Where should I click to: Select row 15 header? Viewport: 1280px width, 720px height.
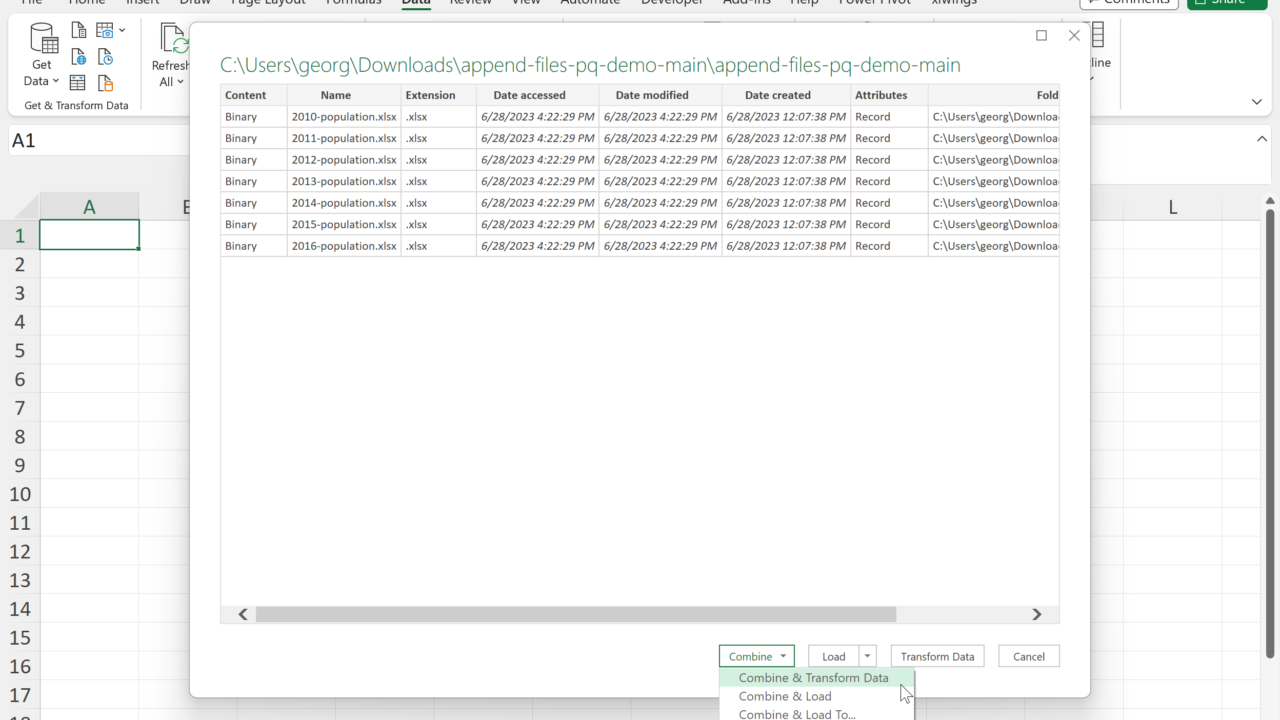pos(19,638)
